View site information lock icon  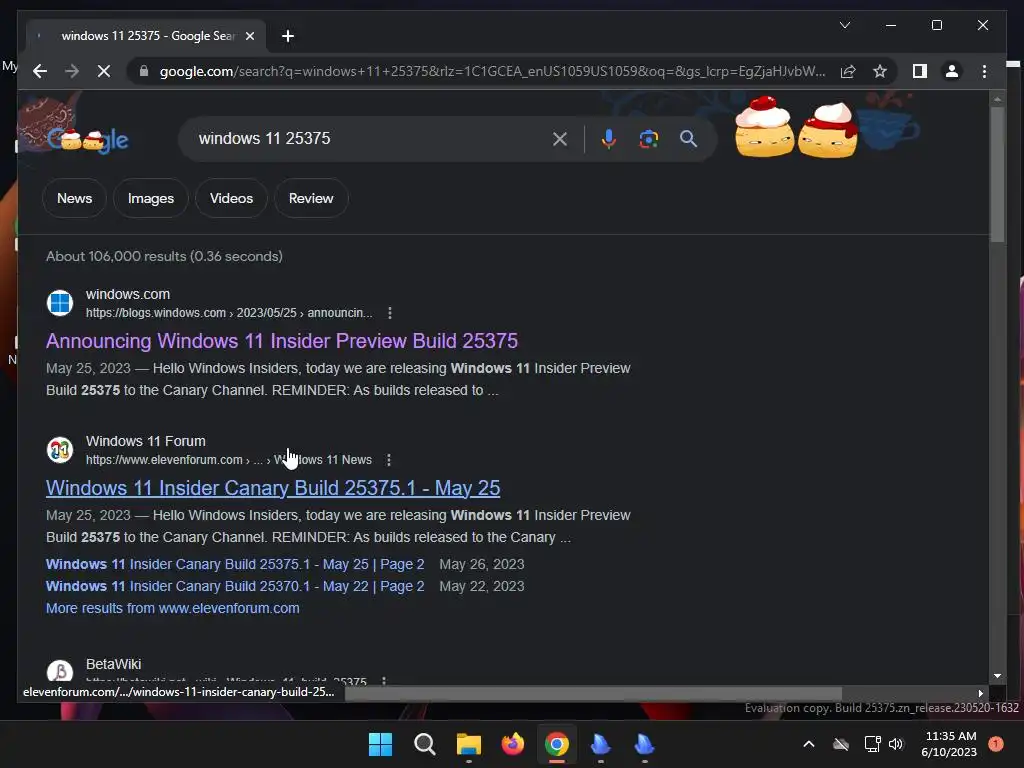point(144,71)
